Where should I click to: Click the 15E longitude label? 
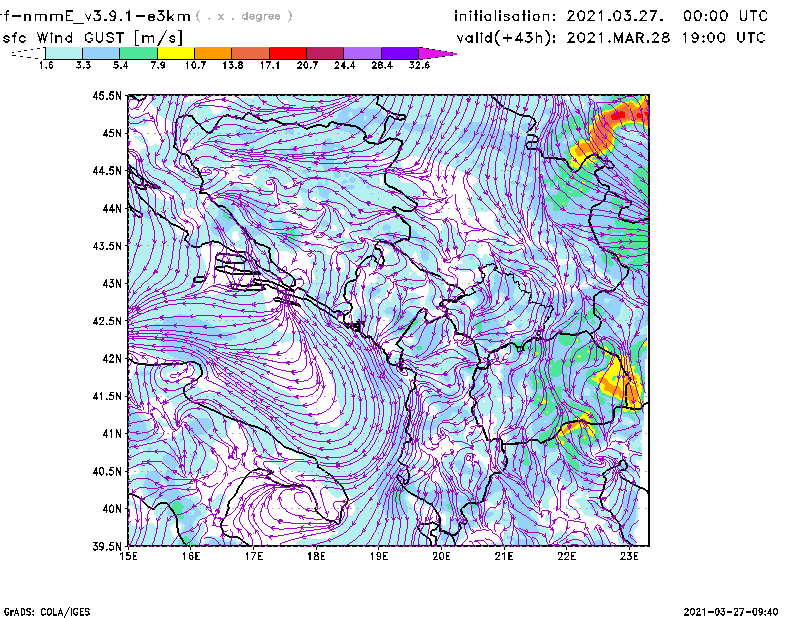coord(128,556)
